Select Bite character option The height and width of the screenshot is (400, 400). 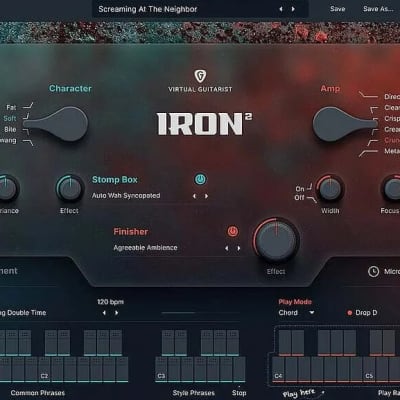point(10,129)
